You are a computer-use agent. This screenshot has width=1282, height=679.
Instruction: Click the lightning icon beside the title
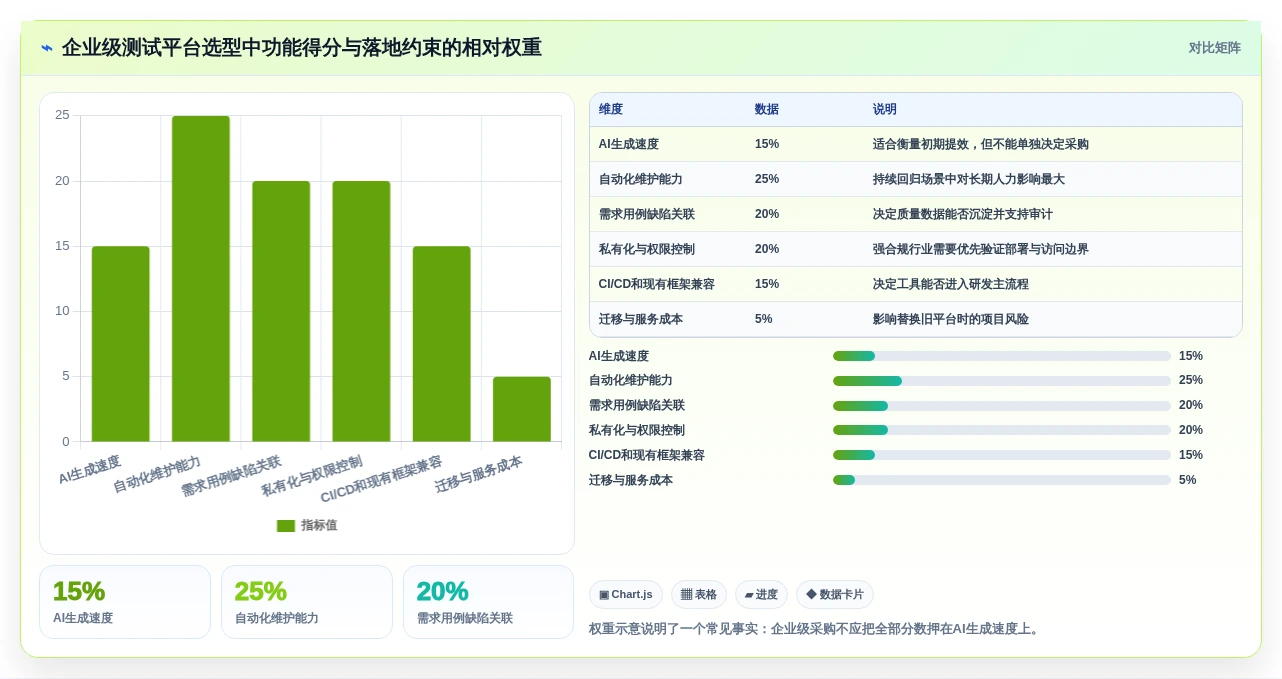coord(47,48)
